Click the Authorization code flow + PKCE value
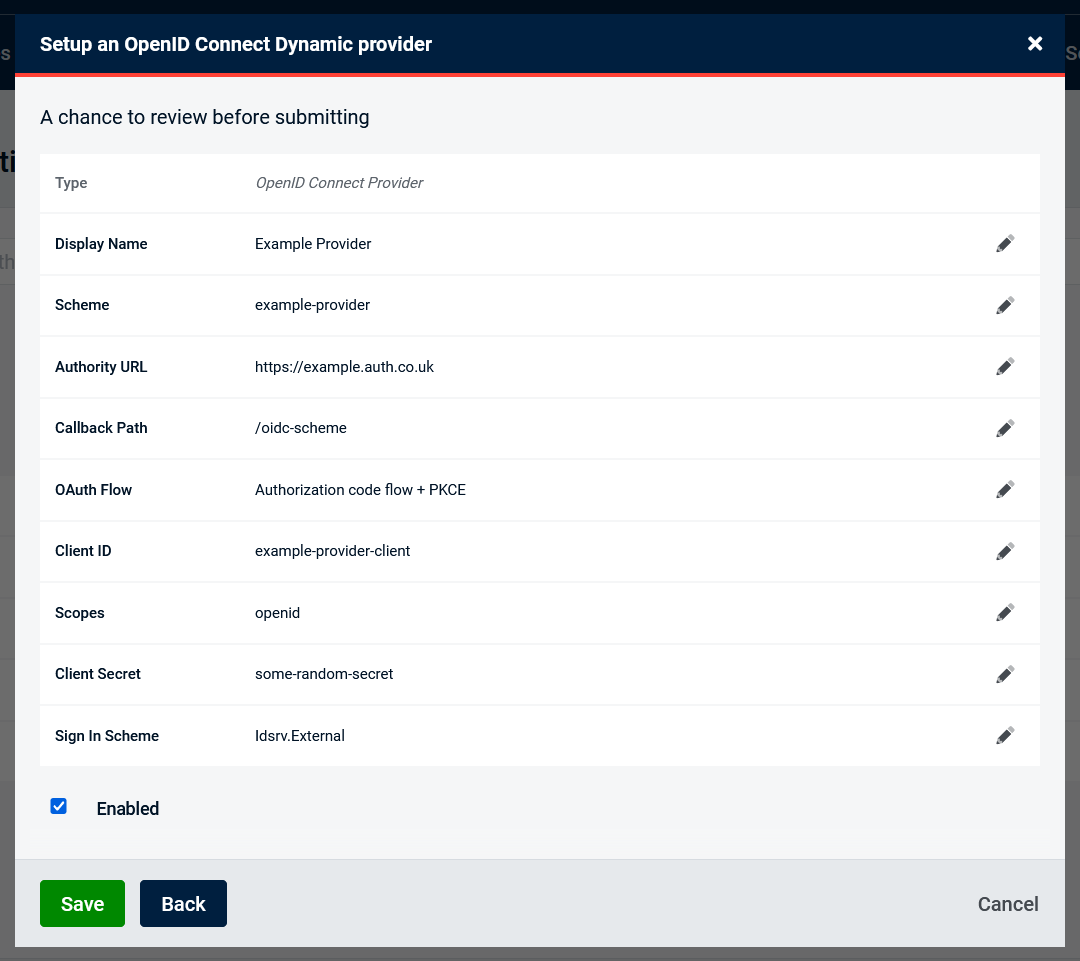 [x=360, y=490]
